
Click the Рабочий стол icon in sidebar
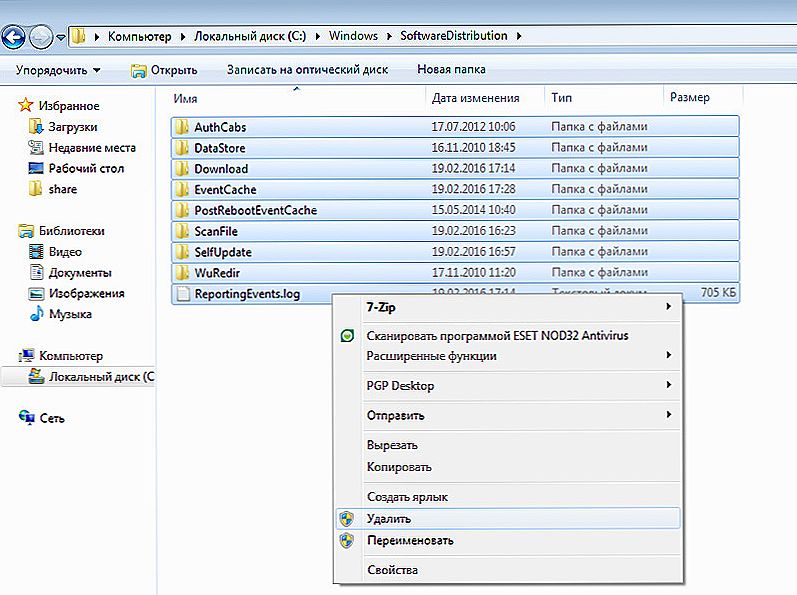[x=36, y=168]
